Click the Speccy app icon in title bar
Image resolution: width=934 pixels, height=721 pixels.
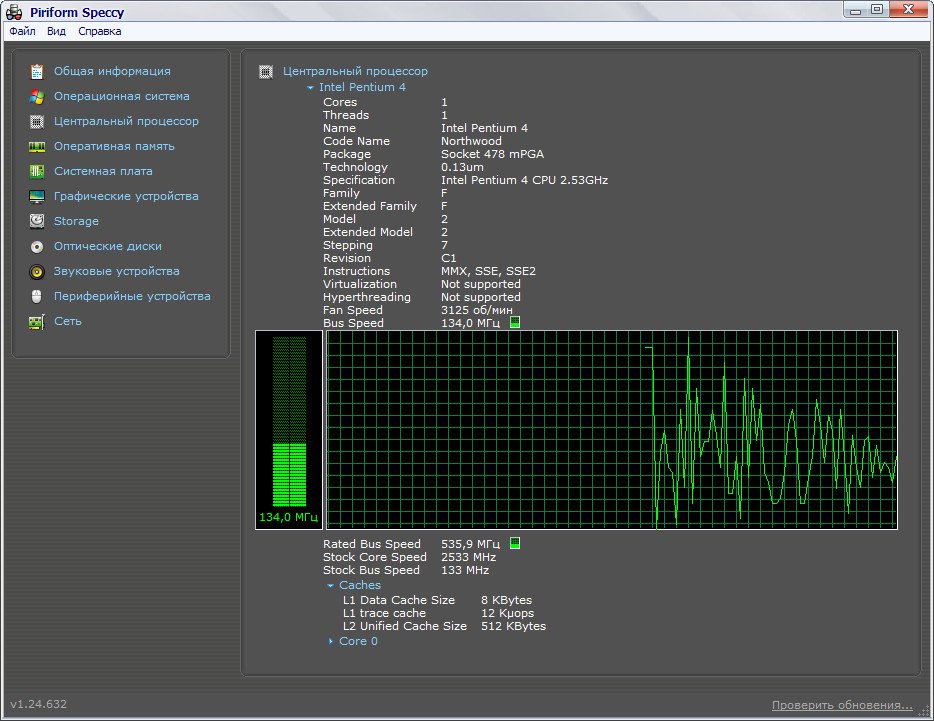coord(14,12)
